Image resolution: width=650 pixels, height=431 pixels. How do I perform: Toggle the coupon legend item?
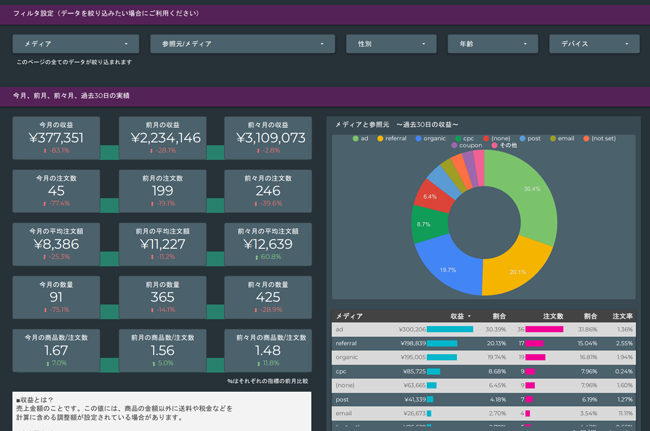[467, 145]
